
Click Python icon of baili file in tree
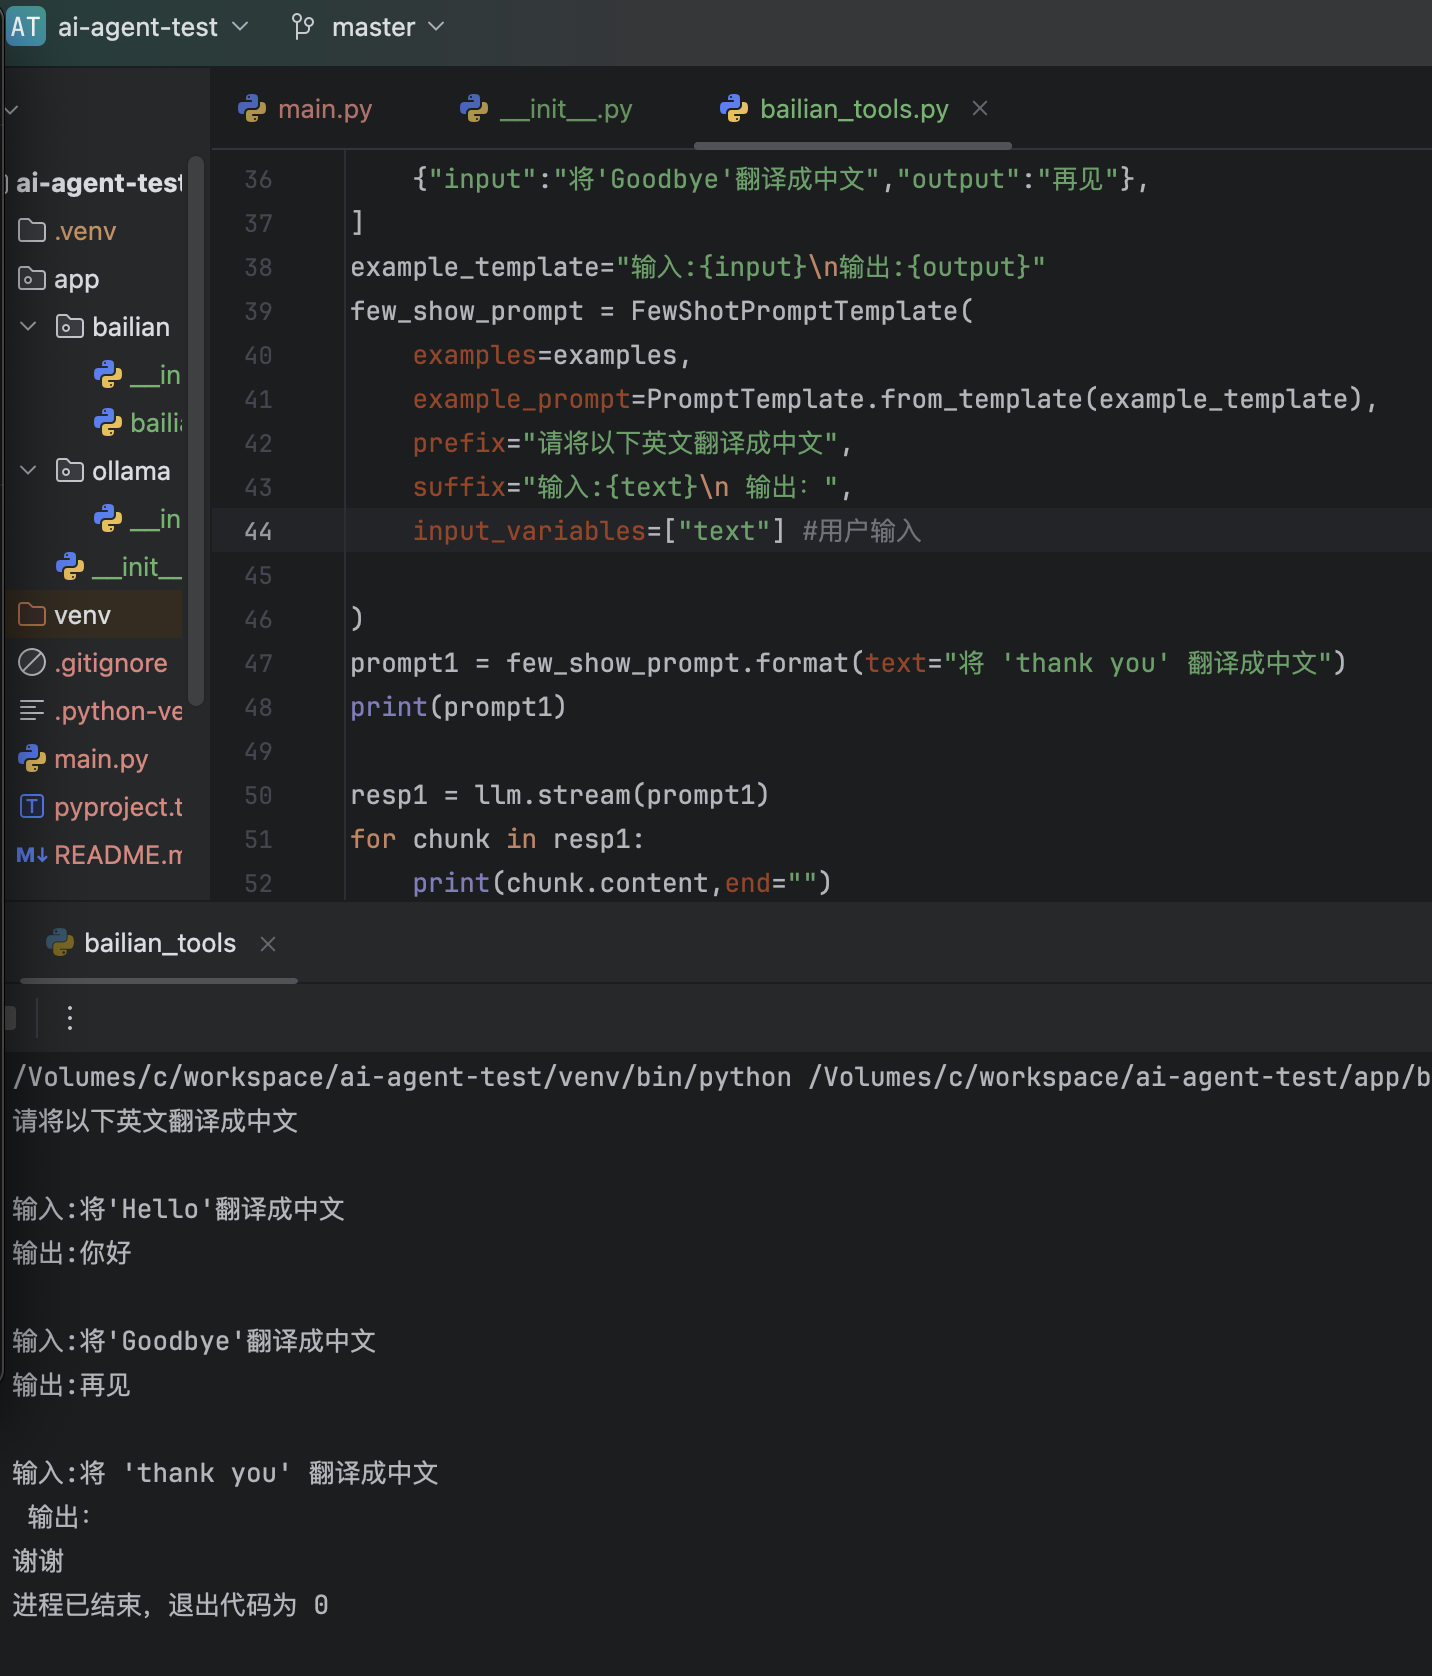[x=108, y=423]
